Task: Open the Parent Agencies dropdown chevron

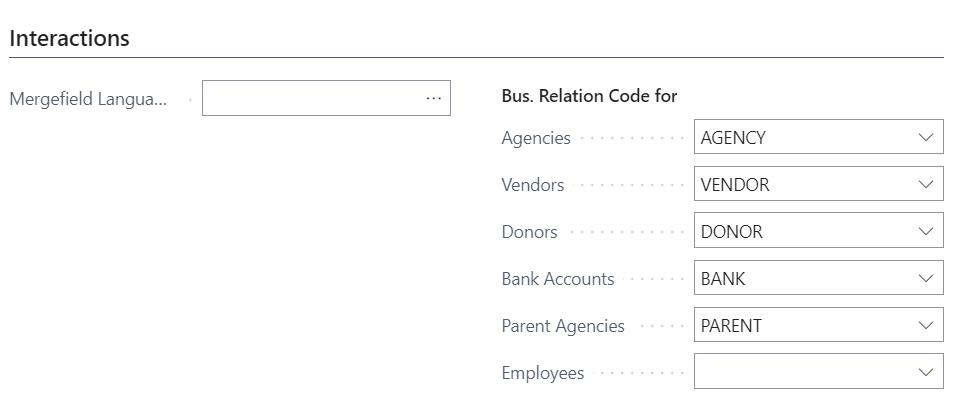Action: (x=925, y=326)
